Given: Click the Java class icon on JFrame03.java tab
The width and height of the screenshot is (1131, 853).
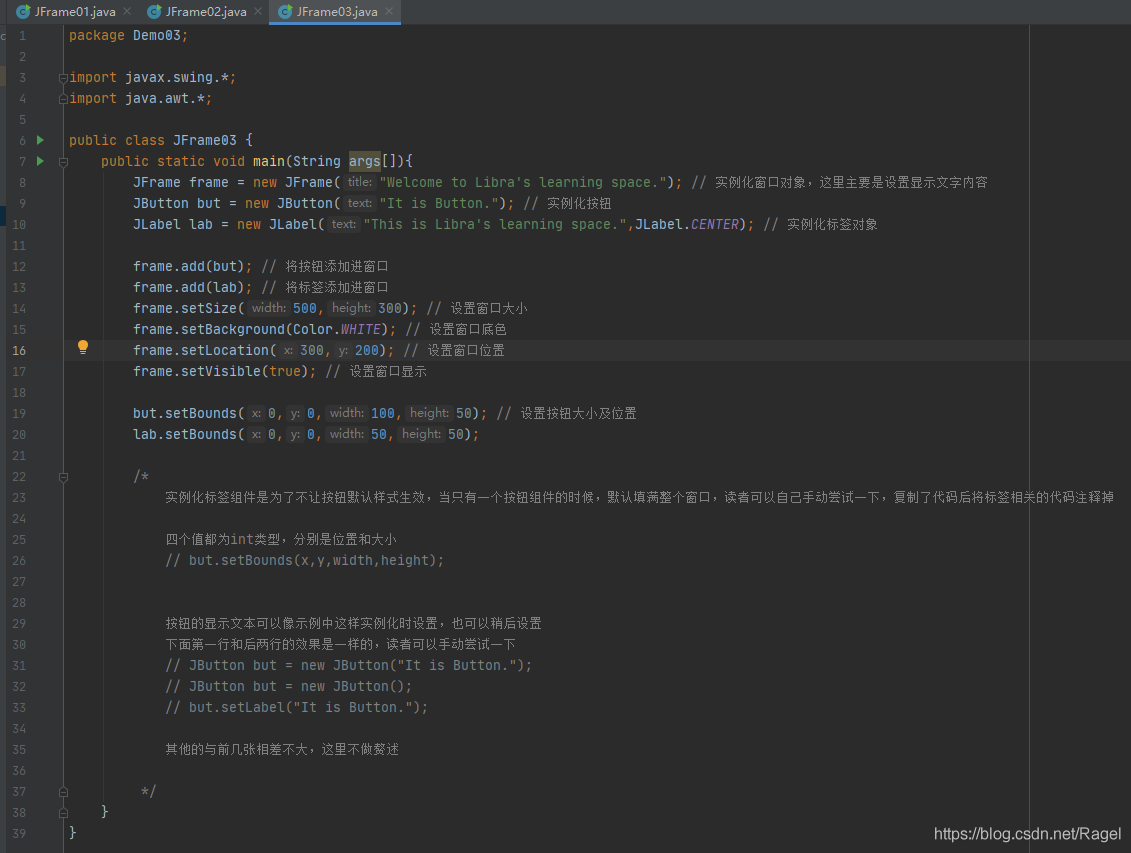Looking at the screenshot, I should click(x=287, y=13).
